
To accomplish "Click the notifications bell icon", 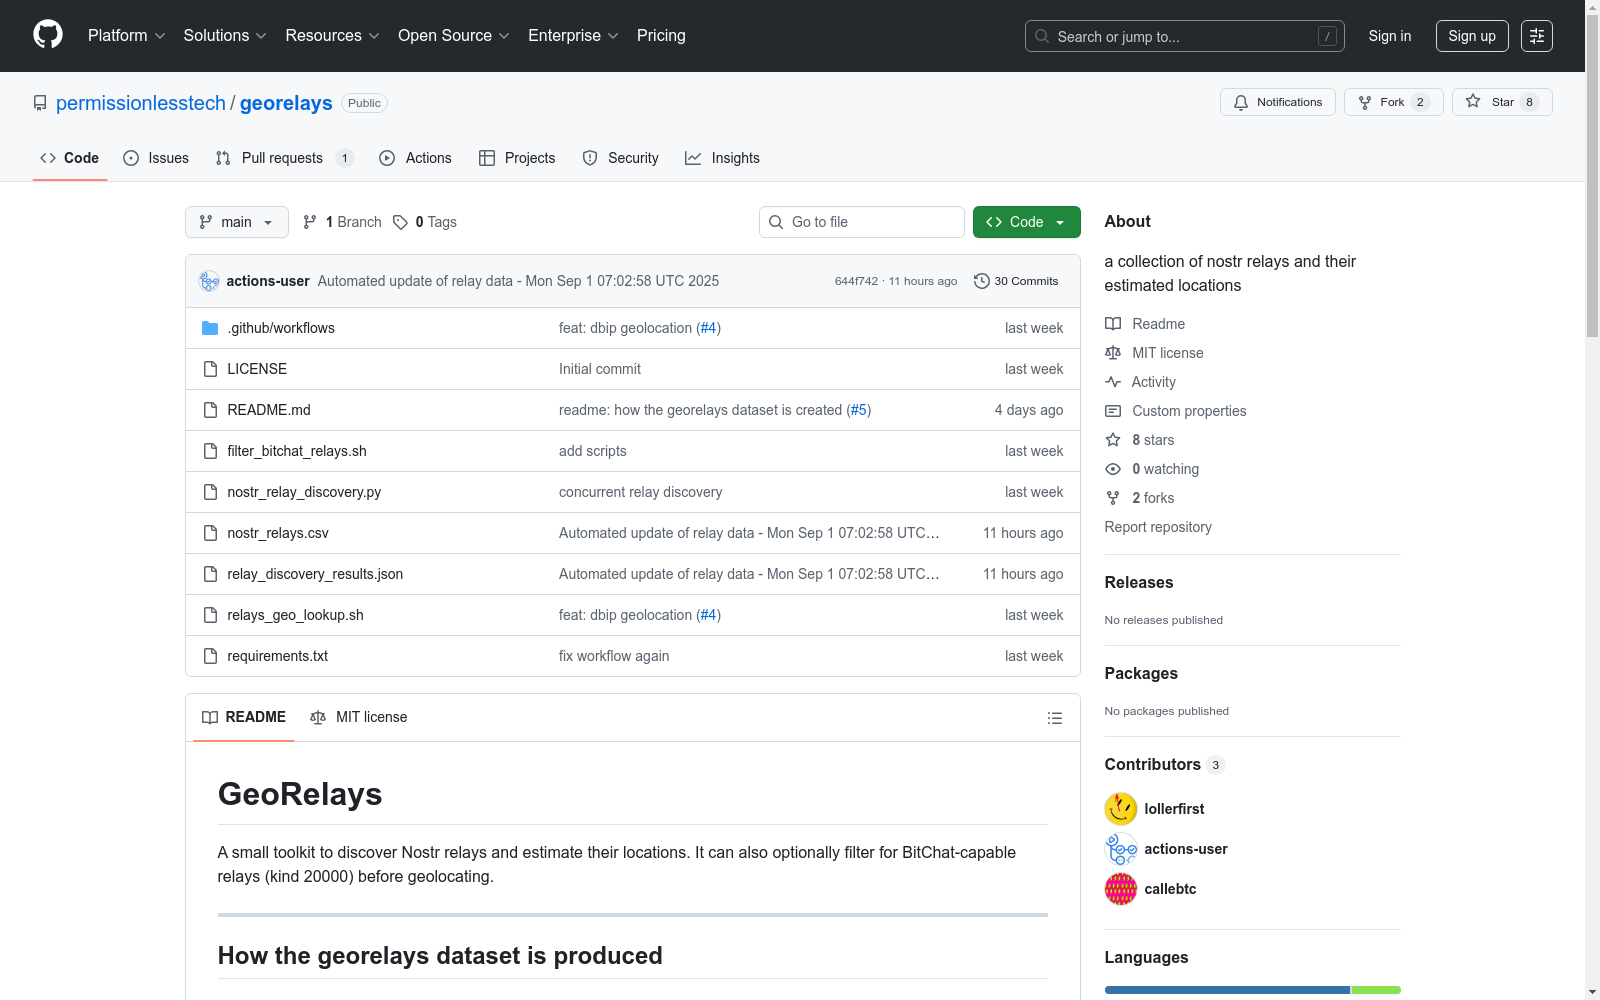I will (1241, 102).
